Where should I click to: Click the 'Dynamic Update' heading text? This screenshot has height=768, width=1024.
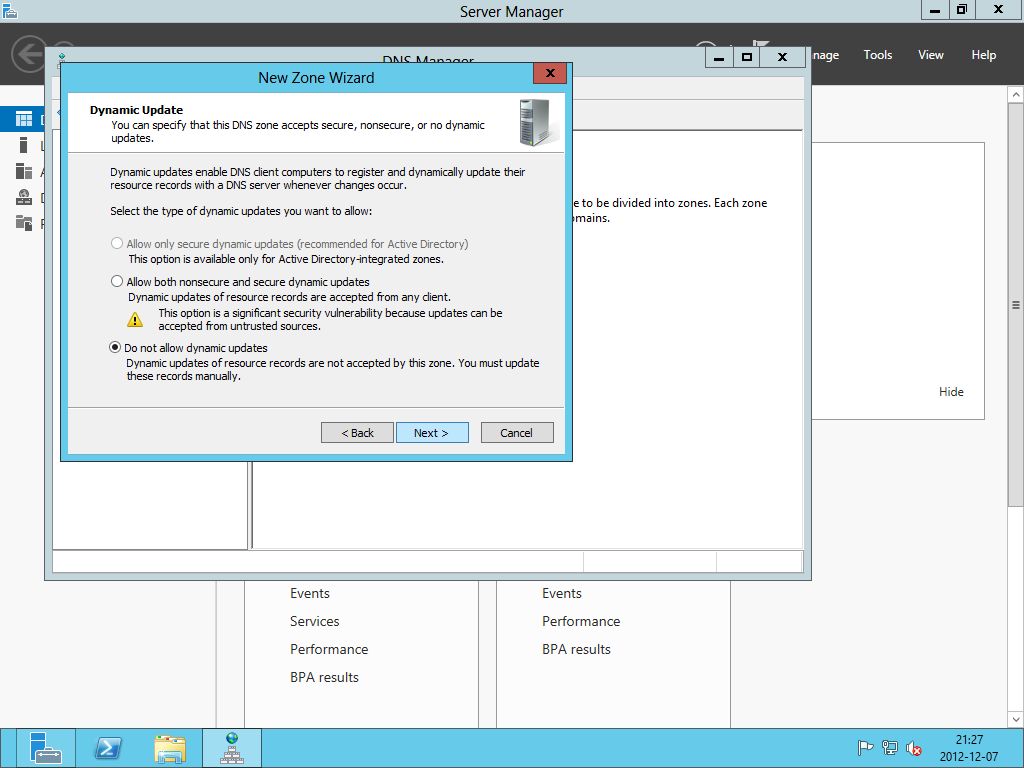click(x=136, y=110)
